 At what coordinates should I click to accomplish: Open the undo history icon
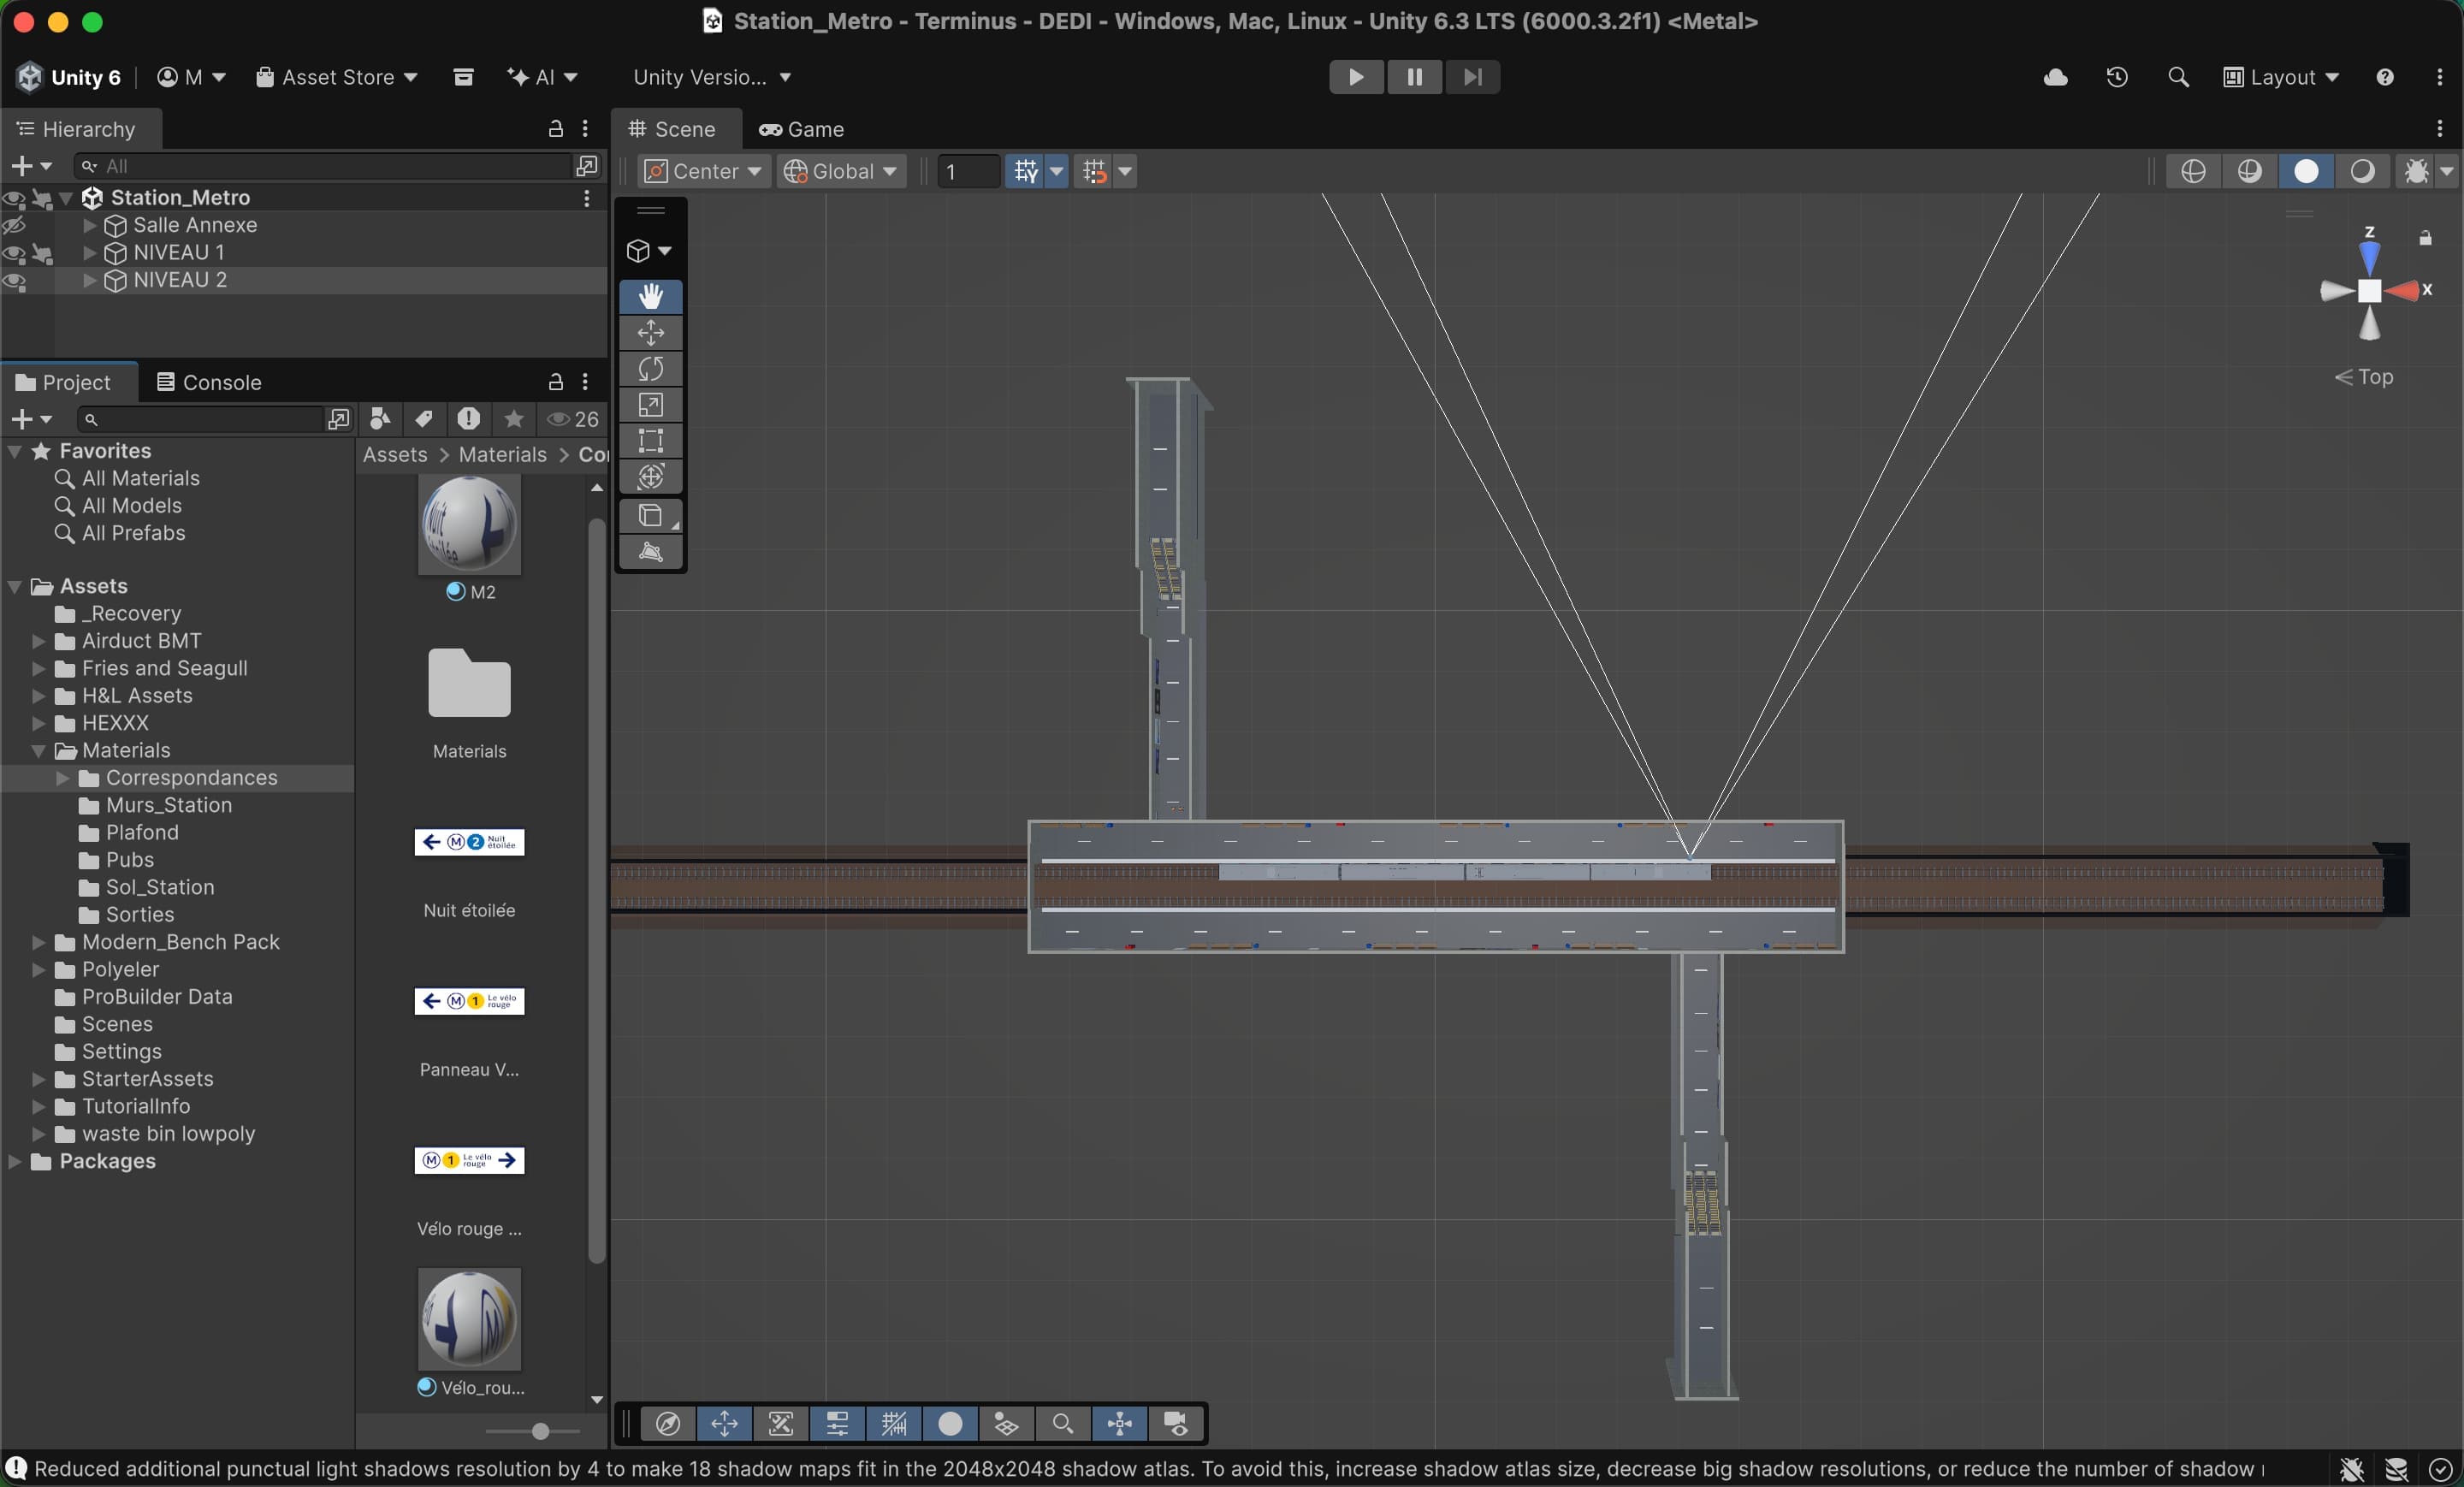(x=2116, y=77)
